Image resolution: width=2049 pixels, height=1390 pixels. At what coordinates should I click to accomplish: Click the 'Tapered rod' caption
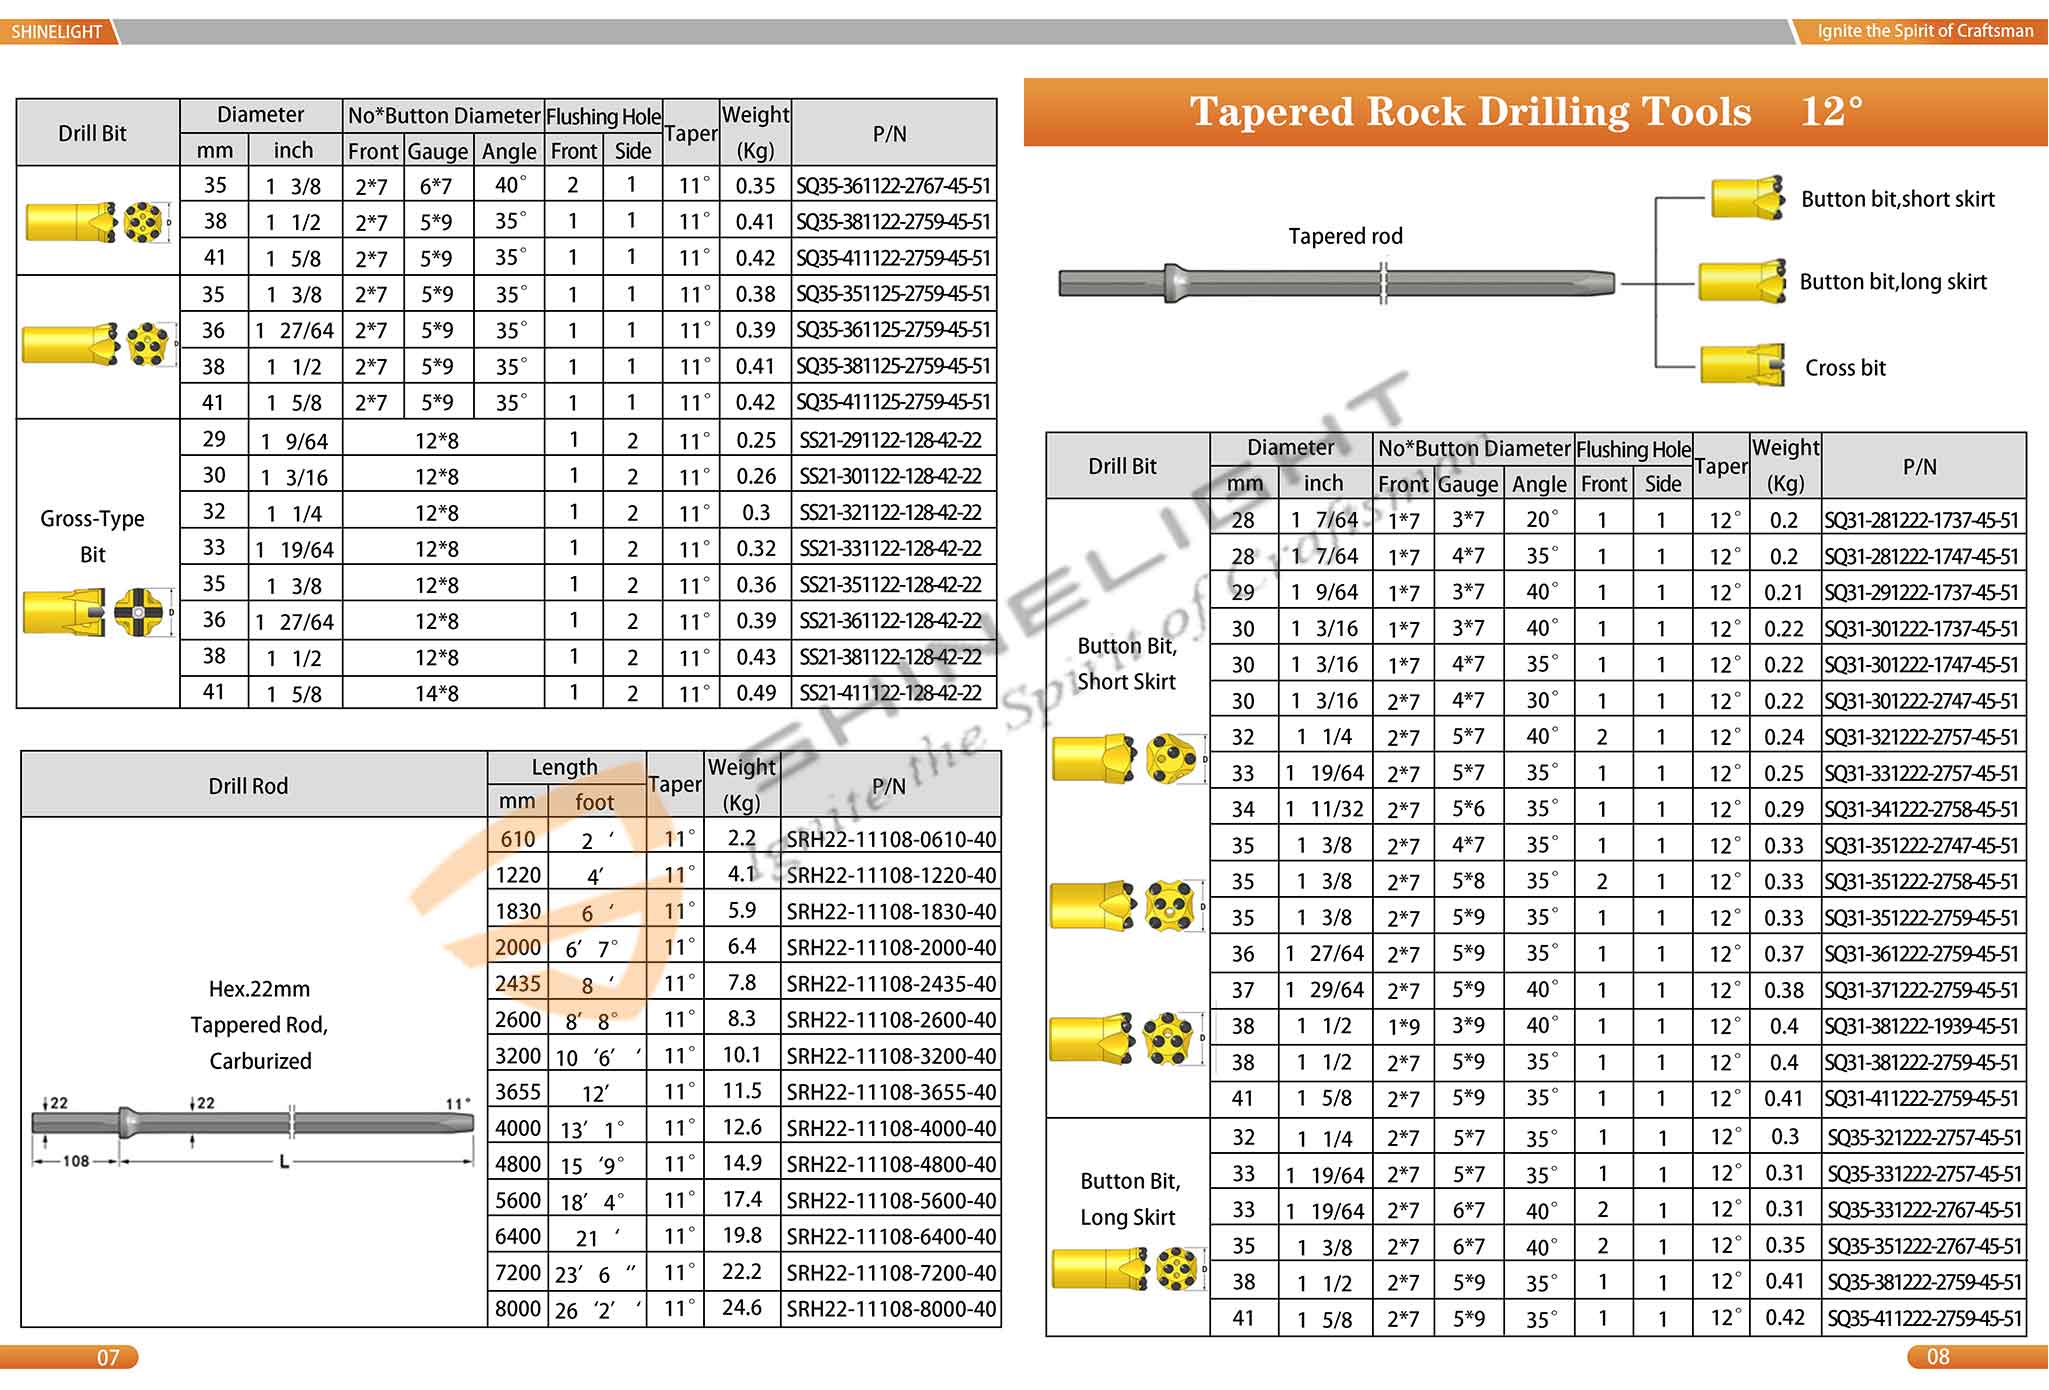[x=1345, y=236]
